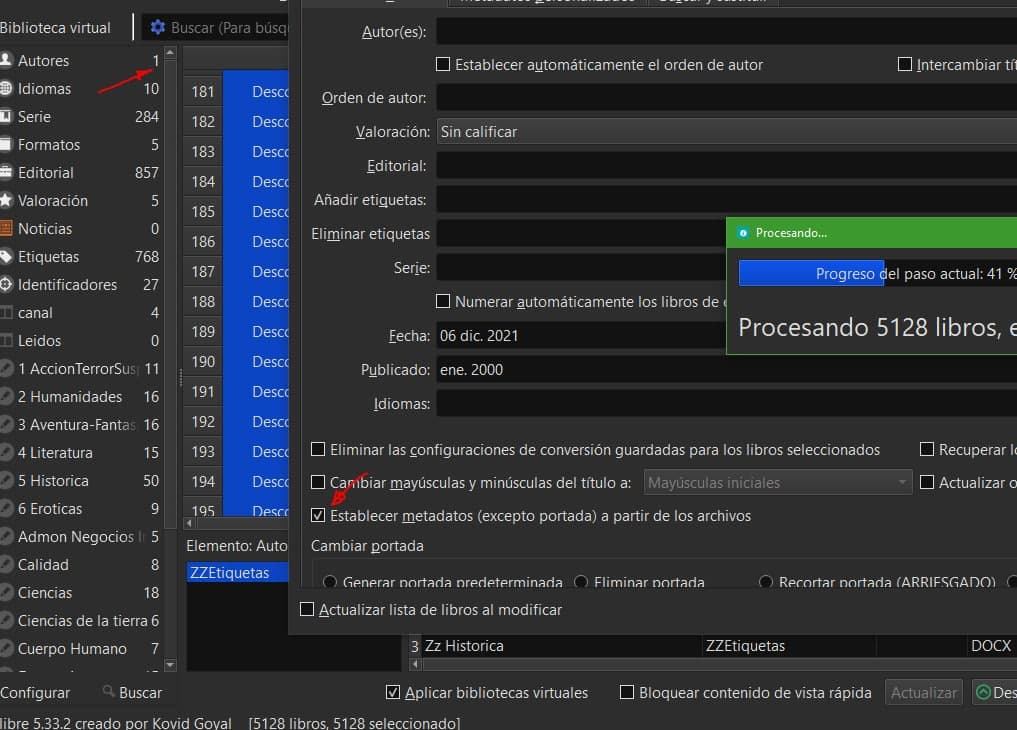Click the icon beside Cuerpo Humano
Viewport: 1017px width, 730px height.
pos(6,648)
